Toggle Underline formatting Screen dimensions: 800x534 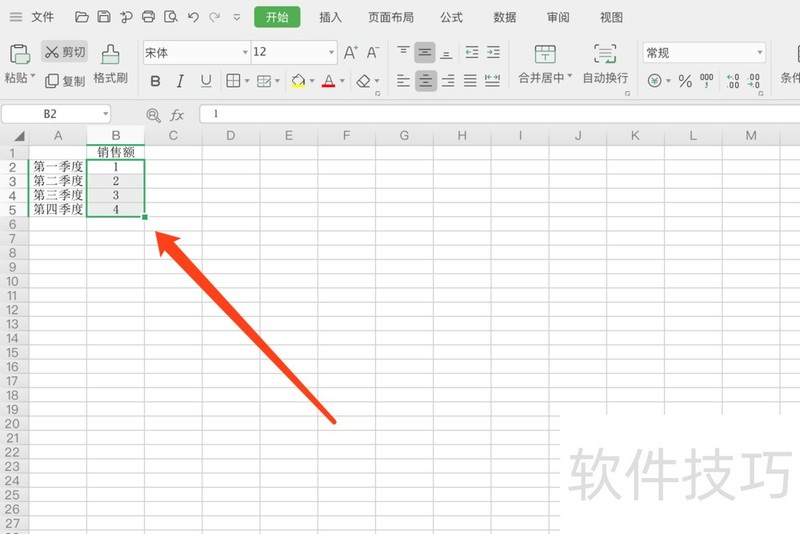pyautogui.click(x=206, y=81)
